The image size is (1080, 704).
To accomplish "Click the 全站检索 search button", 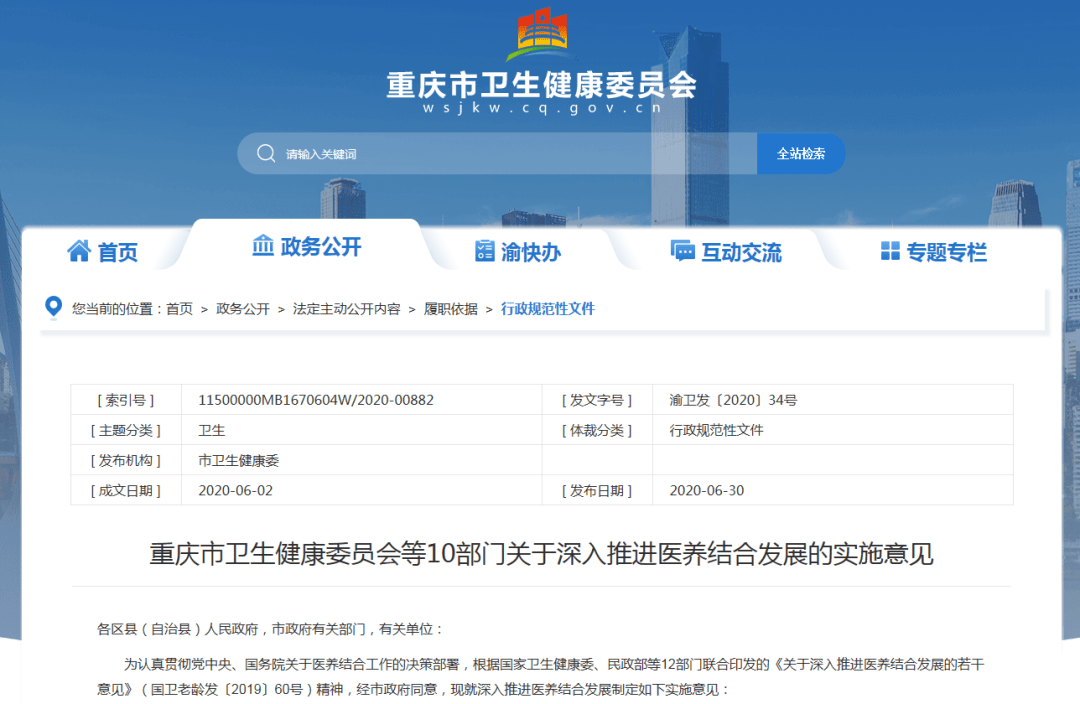I will coord(801,154).
